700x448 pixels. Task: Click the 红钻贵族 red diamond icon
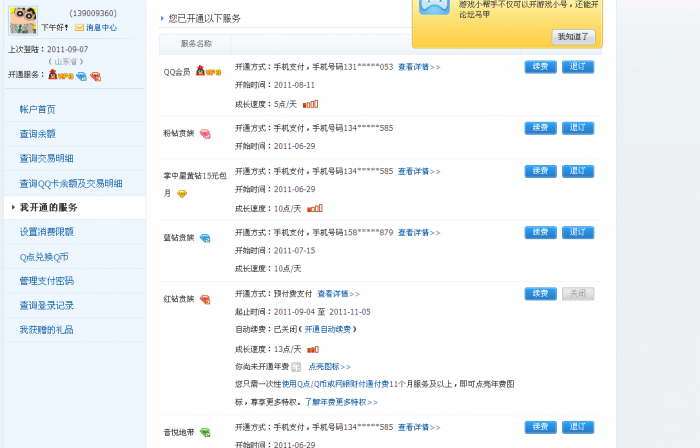pyautogui.click(x=205, y=299)
